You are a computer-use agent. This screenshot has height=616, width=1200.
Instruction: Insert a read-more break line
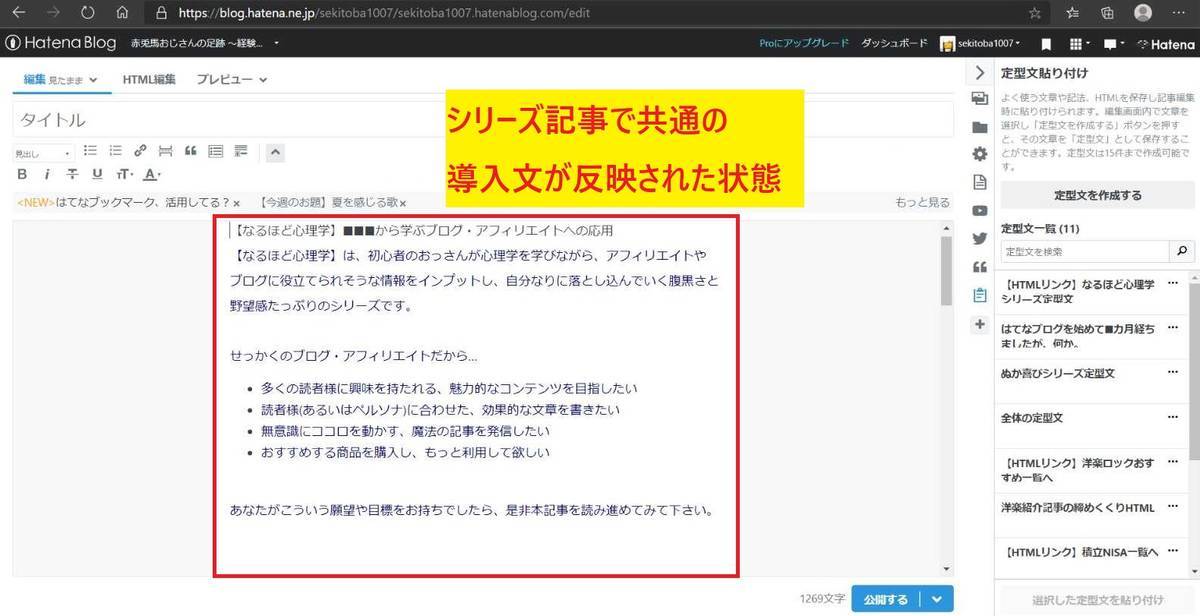click(x=165, y=152)
